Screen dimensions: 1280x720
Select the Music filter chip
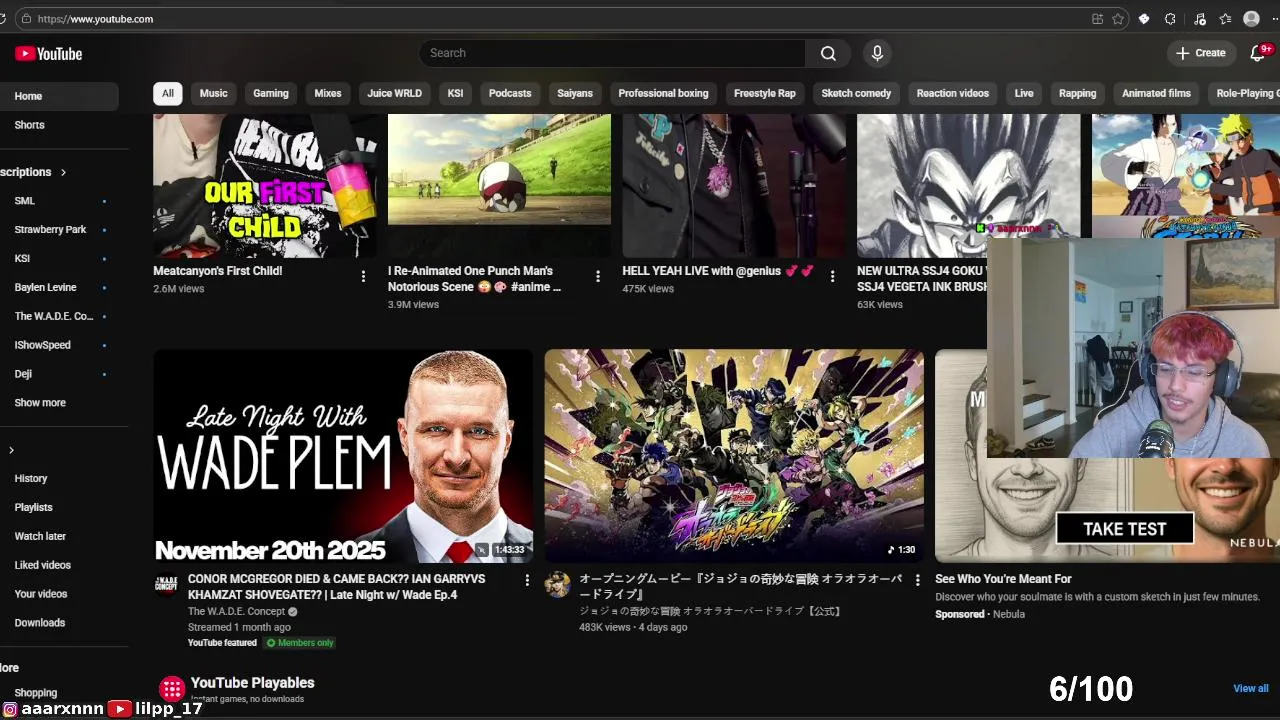pos(213,93)
